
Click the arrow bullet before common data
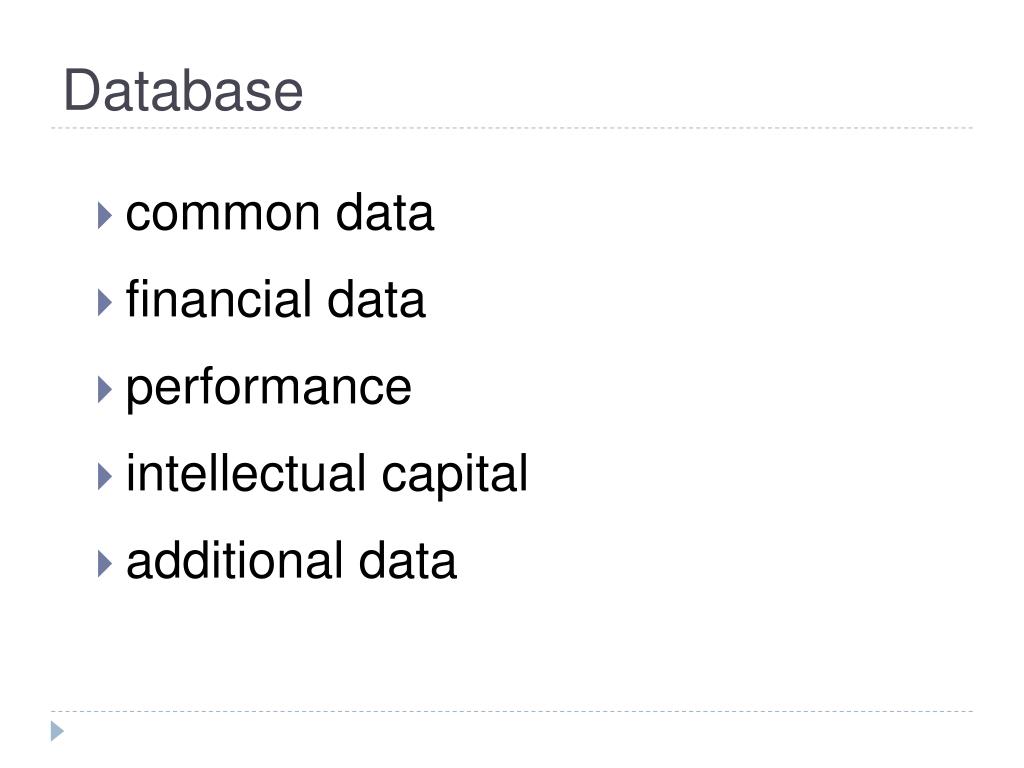pos(104,216)
